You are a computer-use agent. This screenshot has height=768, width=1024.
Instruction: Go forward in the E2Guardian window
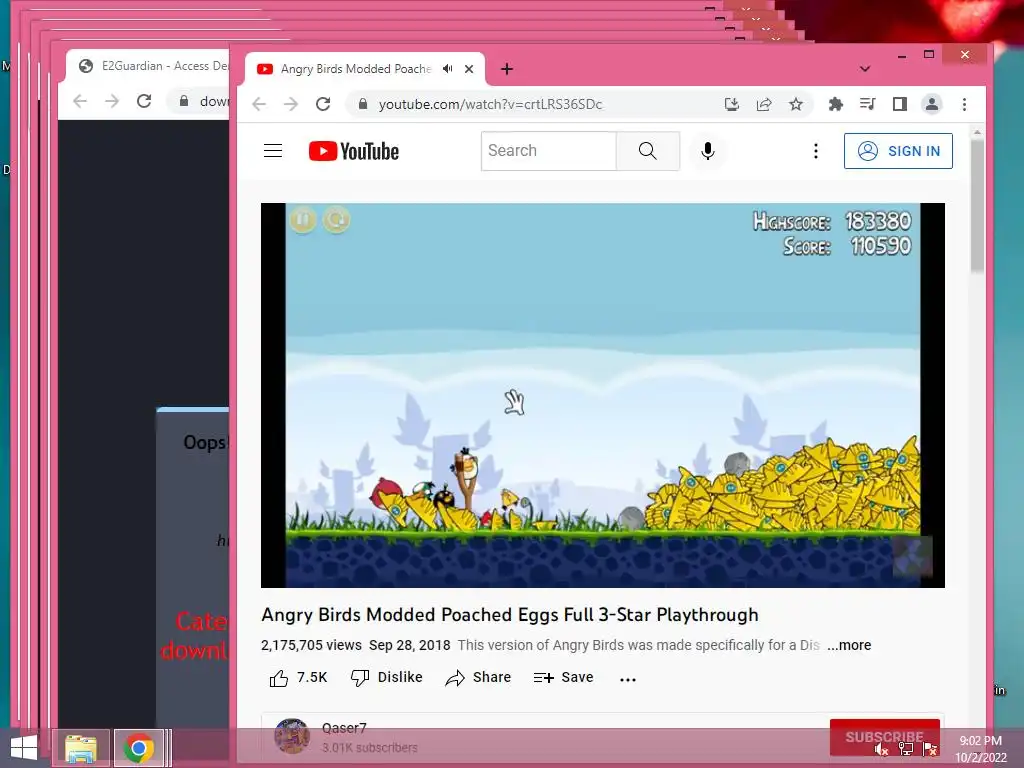point(112,101)
